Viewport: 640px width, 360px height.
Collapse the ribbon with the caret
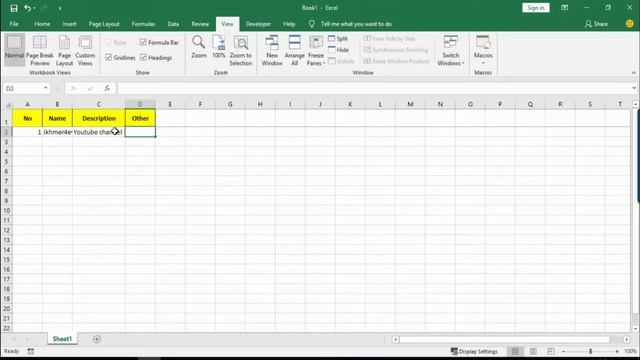click(633, 73)
